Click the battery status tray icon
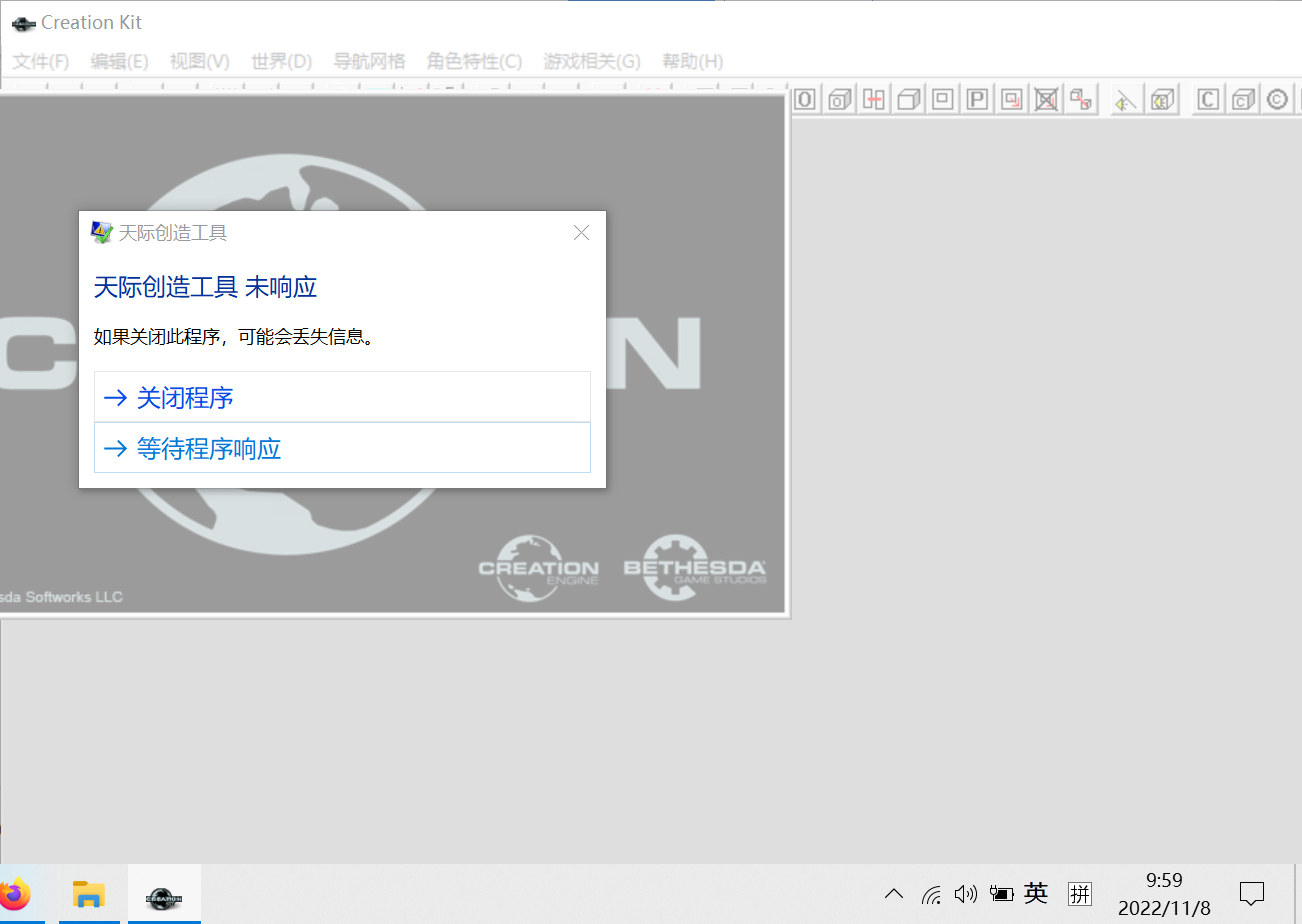 tap(1001, 894)
